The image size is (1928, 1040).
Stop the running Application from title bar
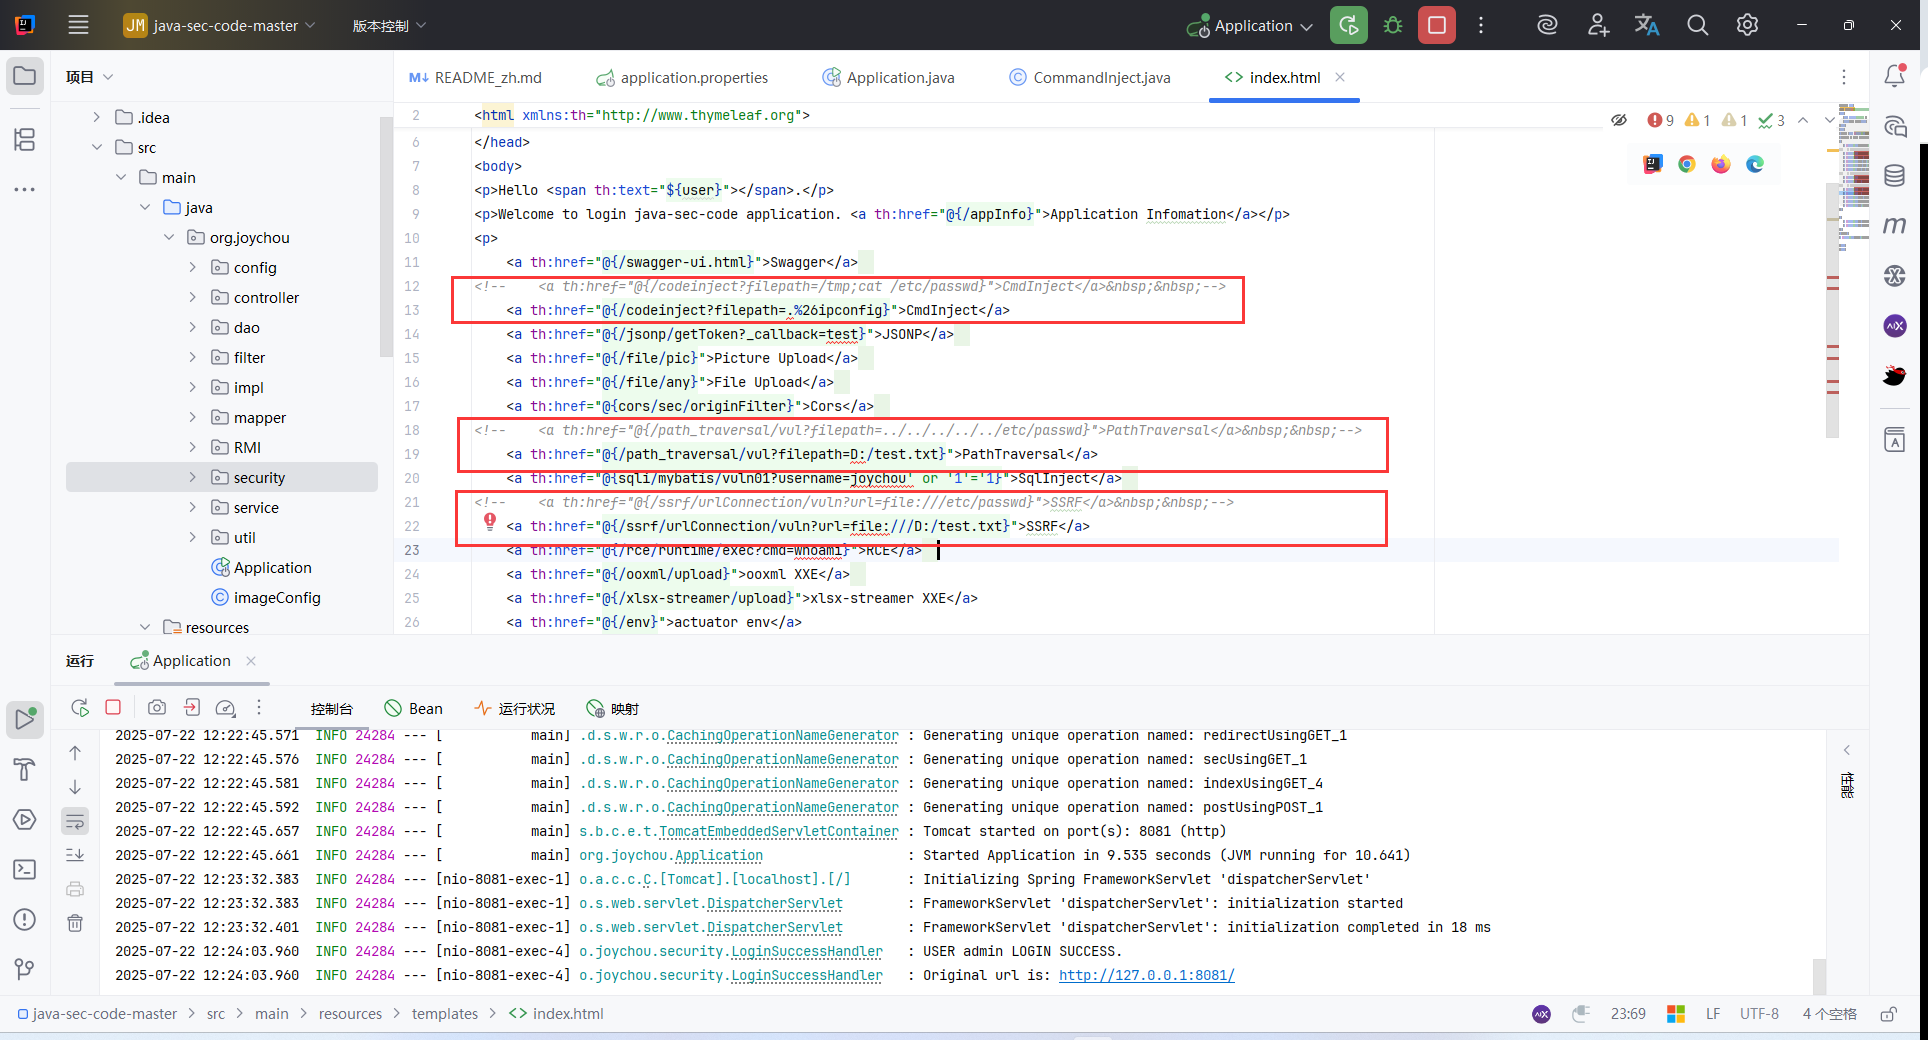(x=1437, y=25)
